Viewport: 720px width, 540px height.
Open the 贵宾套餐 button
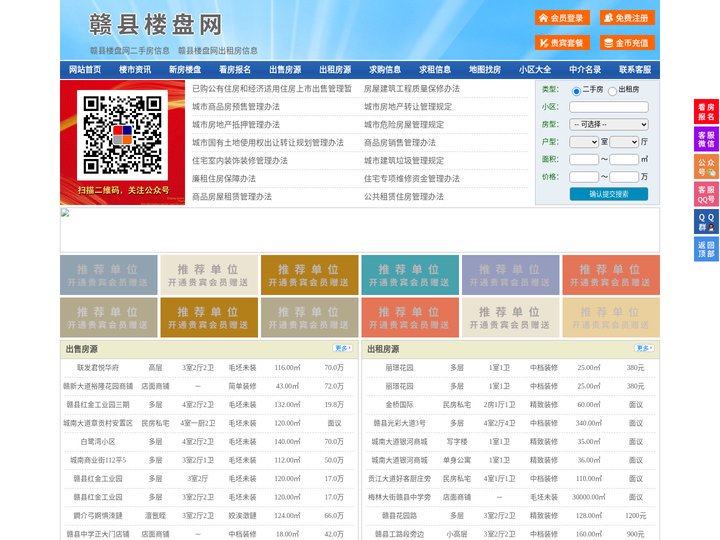pos(562,43)
